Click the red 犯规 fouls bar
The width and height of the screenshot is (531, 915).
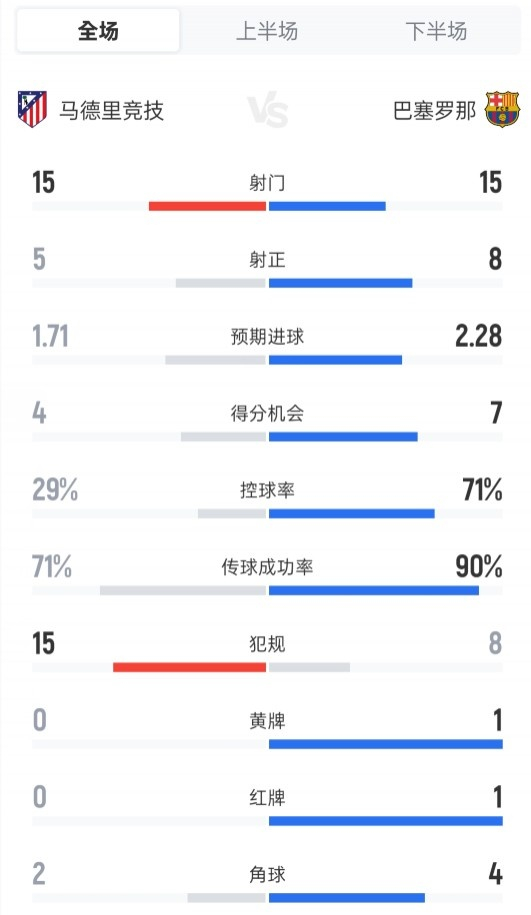pos(190,667)
